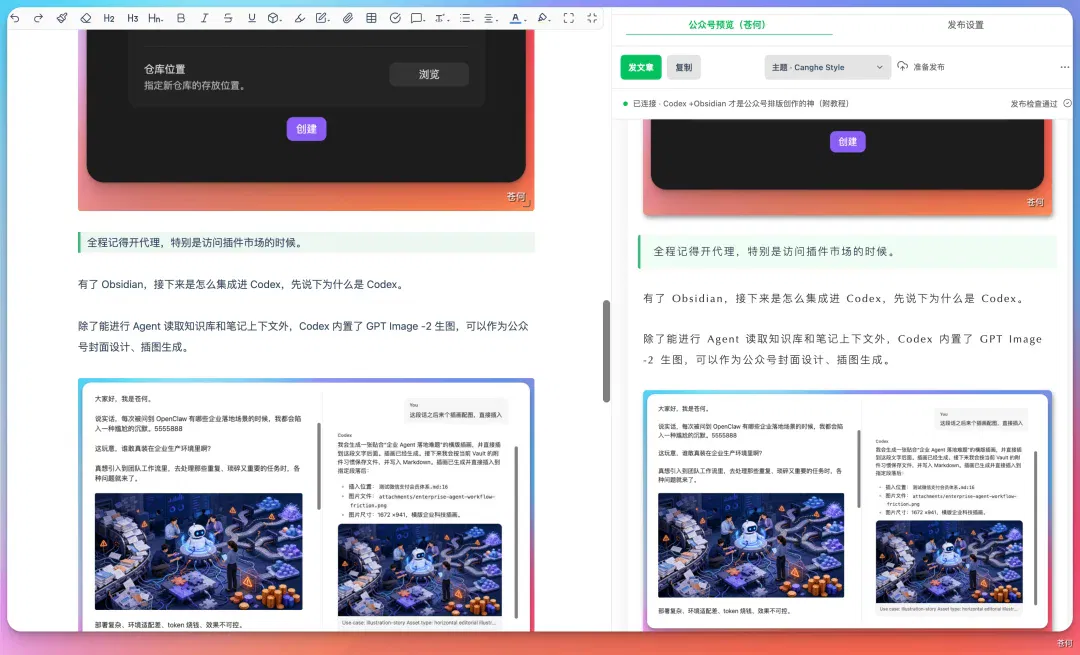This screenshot has height=655, width=1080.
Task: Collapse the editor with shrink icon
Action: 592,18
